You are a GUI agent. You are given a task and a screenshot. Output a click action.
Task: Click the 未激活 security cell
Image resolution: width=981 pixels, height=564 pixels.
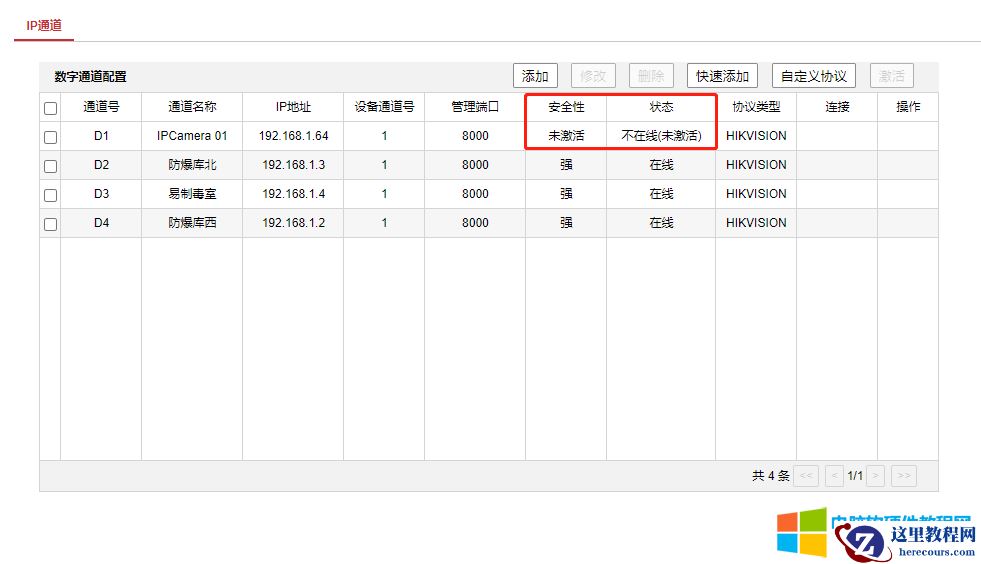pos(566,136)
